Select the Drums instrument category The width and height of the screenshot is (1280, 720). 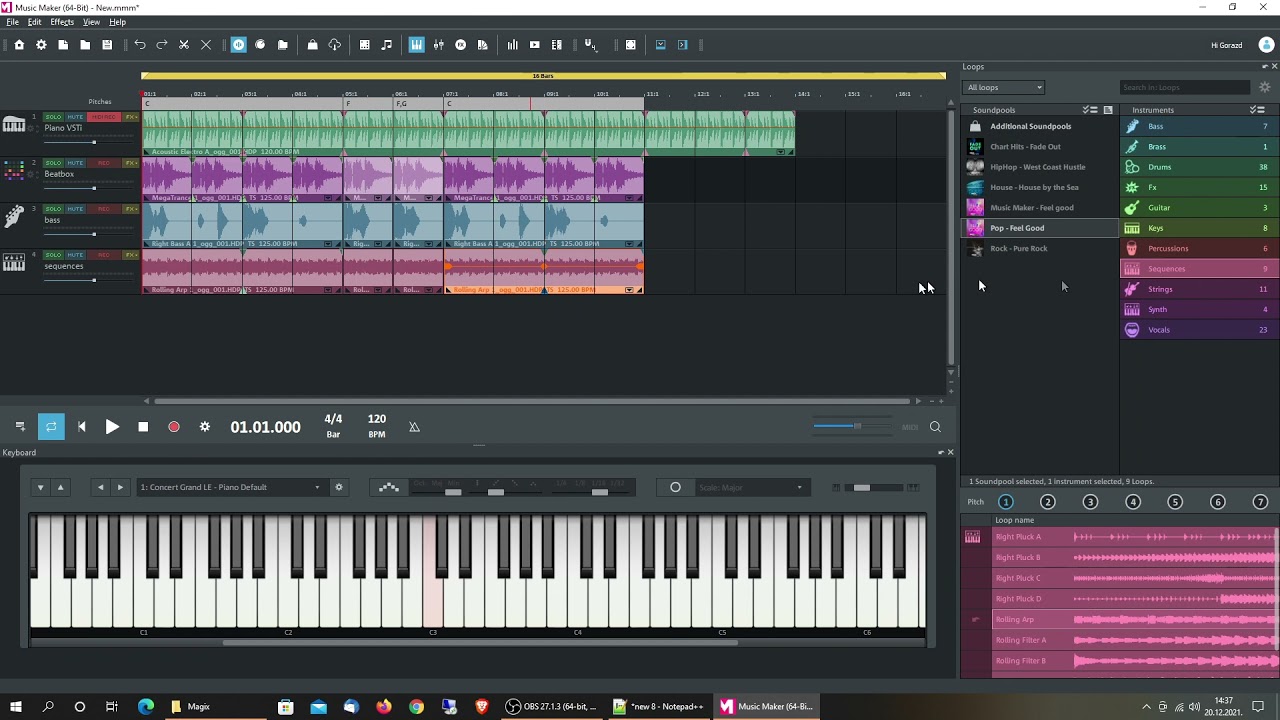pyautogui.click(x=1199, y=167)
